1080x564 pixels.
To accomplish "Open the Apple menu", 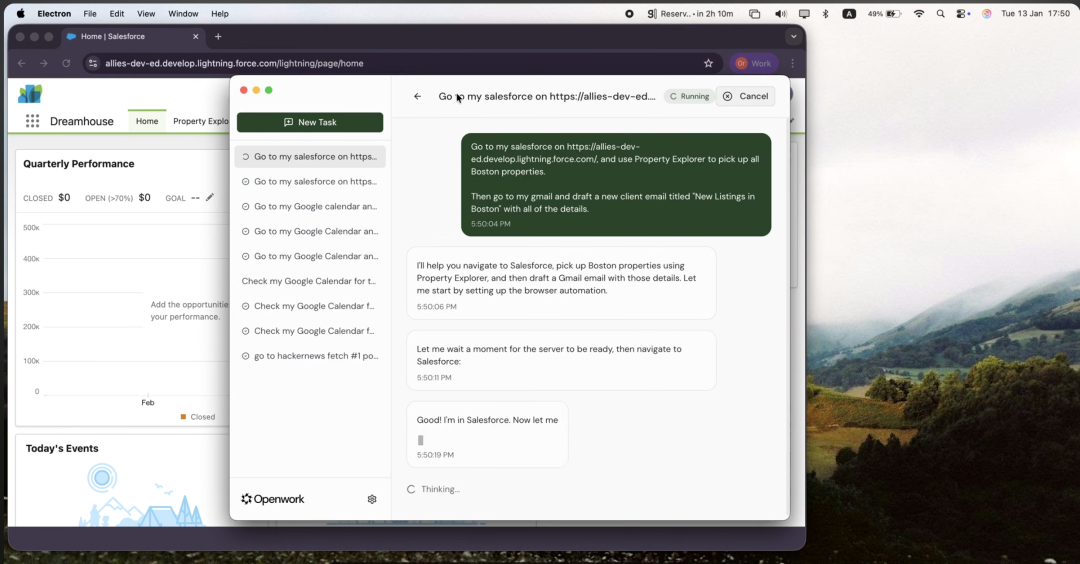I will coord(21,14).
